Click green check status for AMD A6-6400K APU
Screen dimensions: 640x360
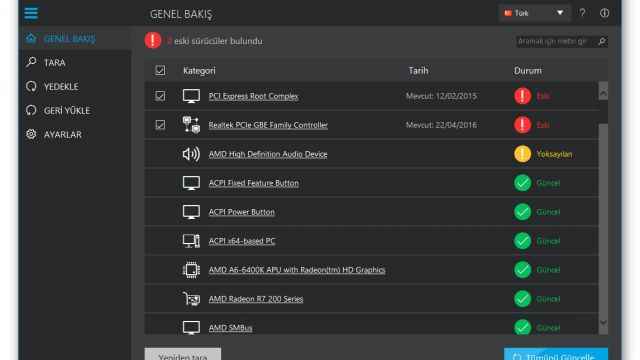click(x=522, y=270)
